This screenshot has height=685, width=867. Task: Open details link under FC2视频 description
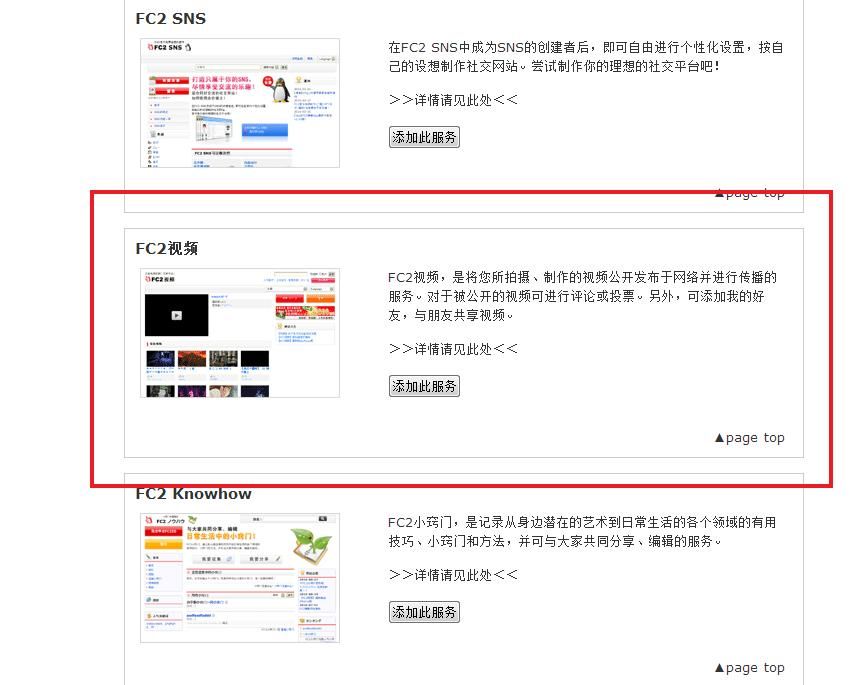[x=453, y=349]
